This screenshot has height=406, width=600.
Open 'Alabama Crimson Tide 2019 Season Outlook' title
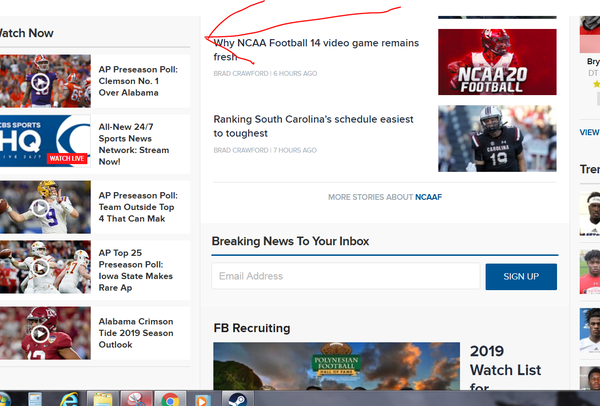136,333
